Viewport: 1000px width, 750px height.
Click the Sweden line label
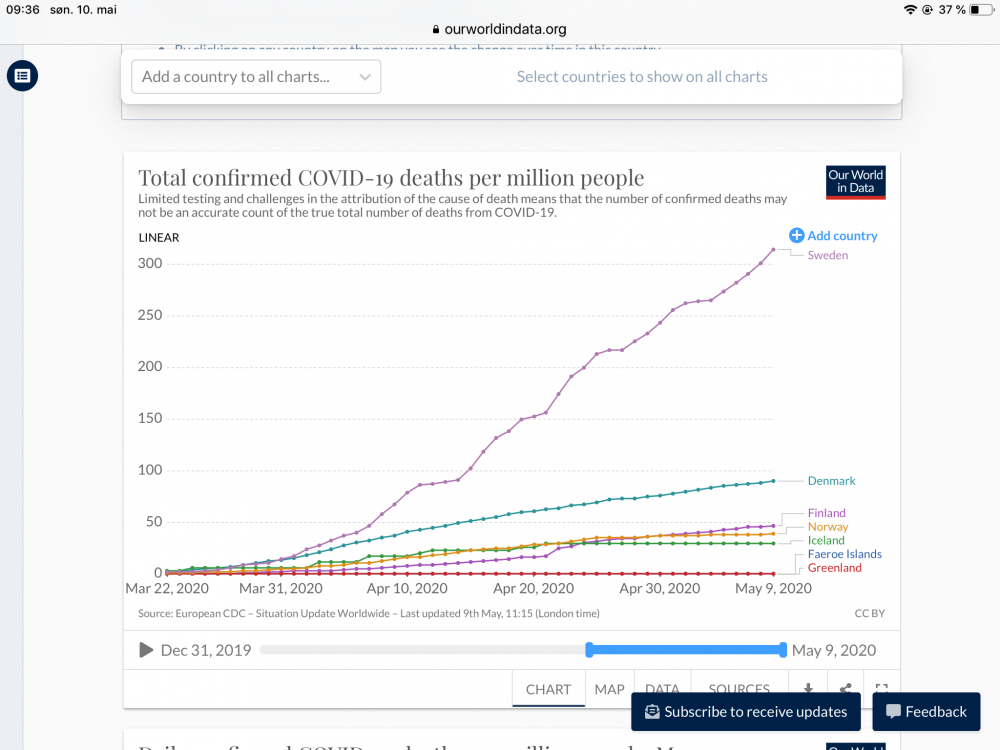pos(827,256)
